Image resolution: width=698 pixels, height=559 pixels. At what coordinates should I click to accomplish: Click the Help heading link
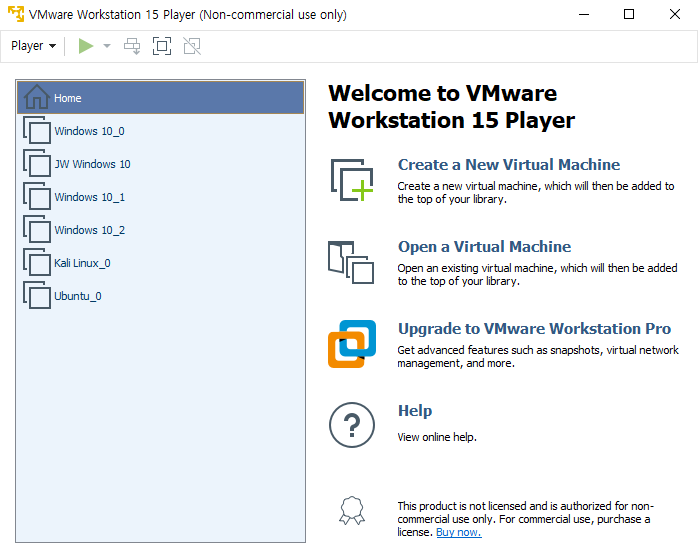tap(415, 410)
